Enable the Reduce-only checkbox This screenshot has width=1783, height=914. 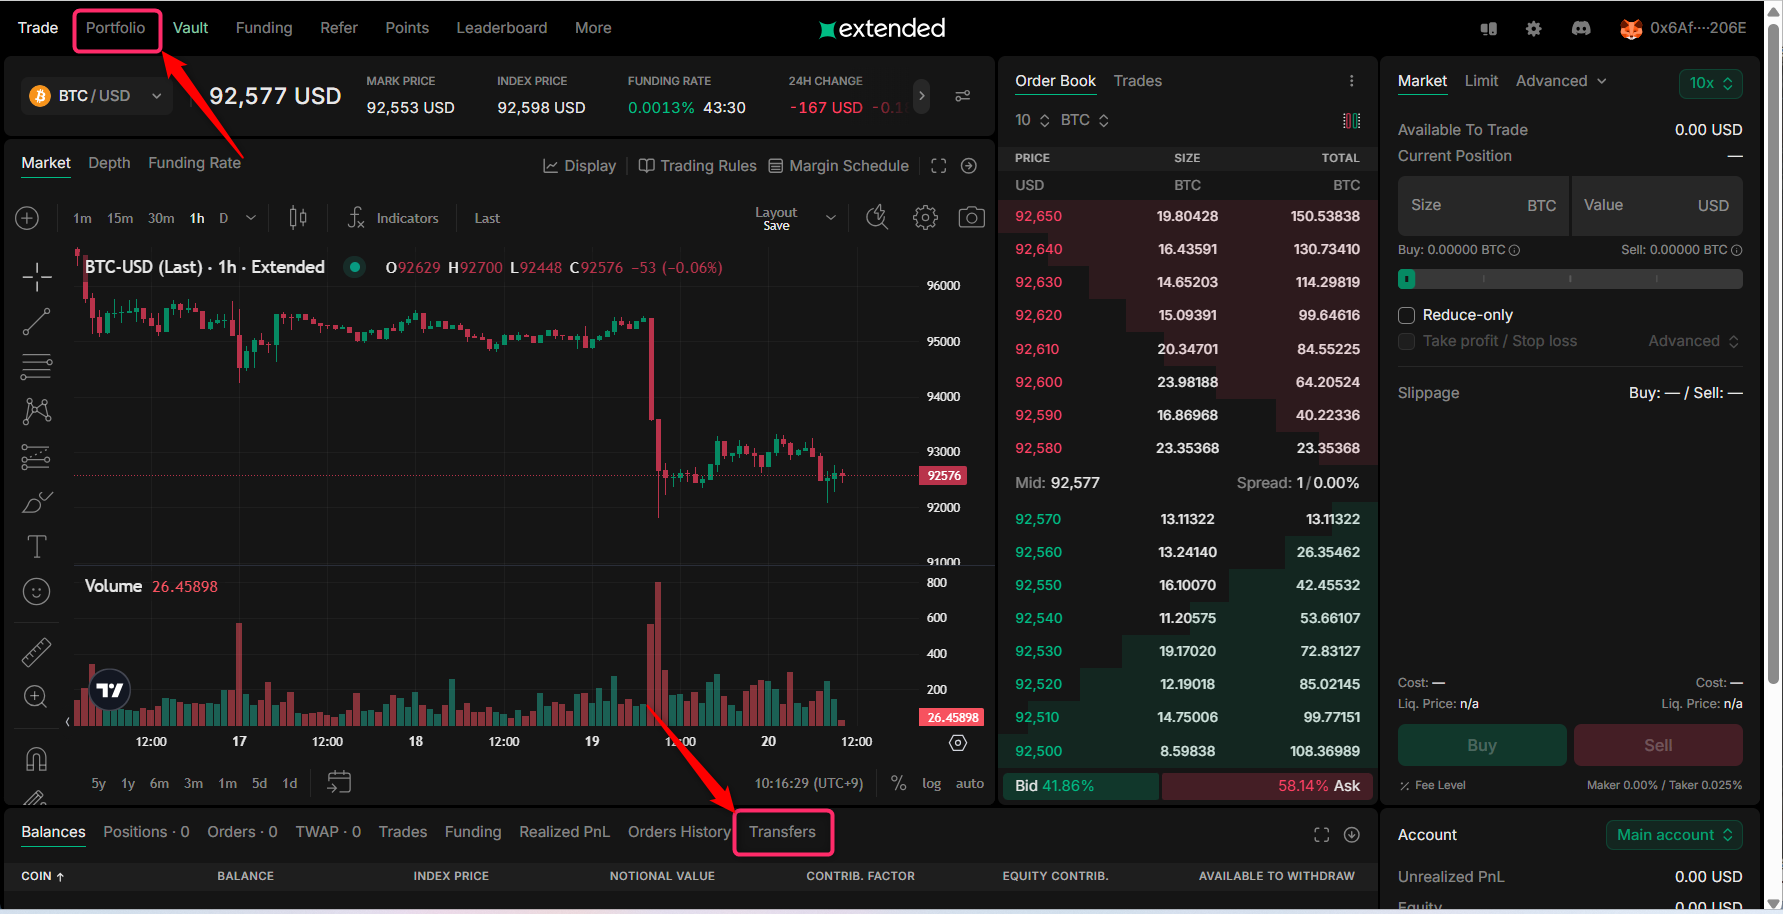pyautogui.click(x=1406, y=316)
